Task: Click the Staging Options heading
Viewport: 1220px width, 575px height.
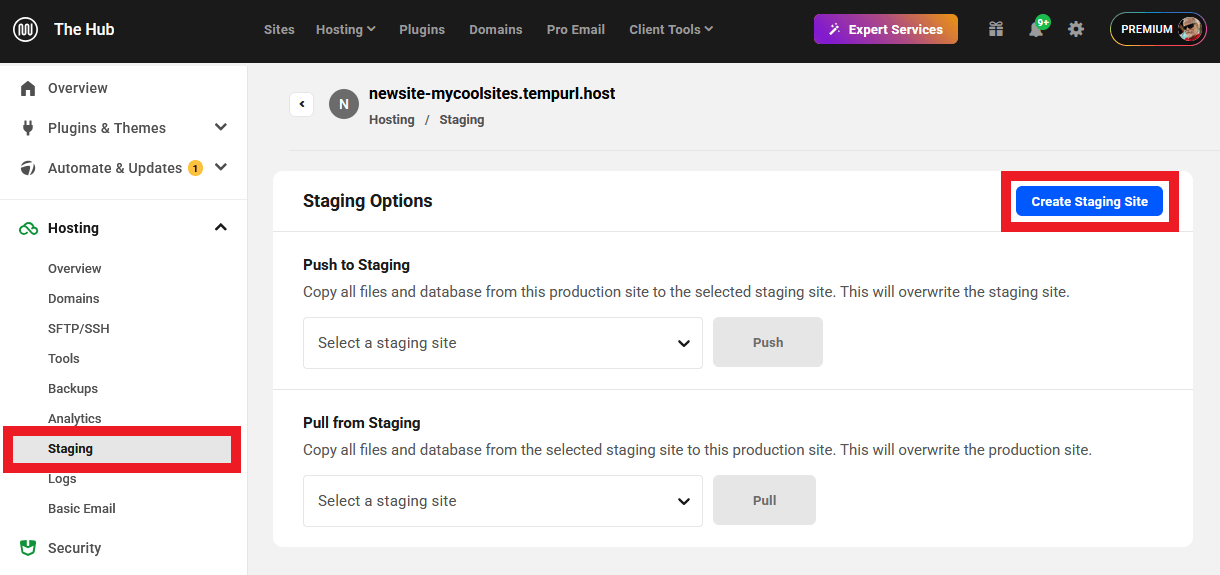Action: coord(368,201)
